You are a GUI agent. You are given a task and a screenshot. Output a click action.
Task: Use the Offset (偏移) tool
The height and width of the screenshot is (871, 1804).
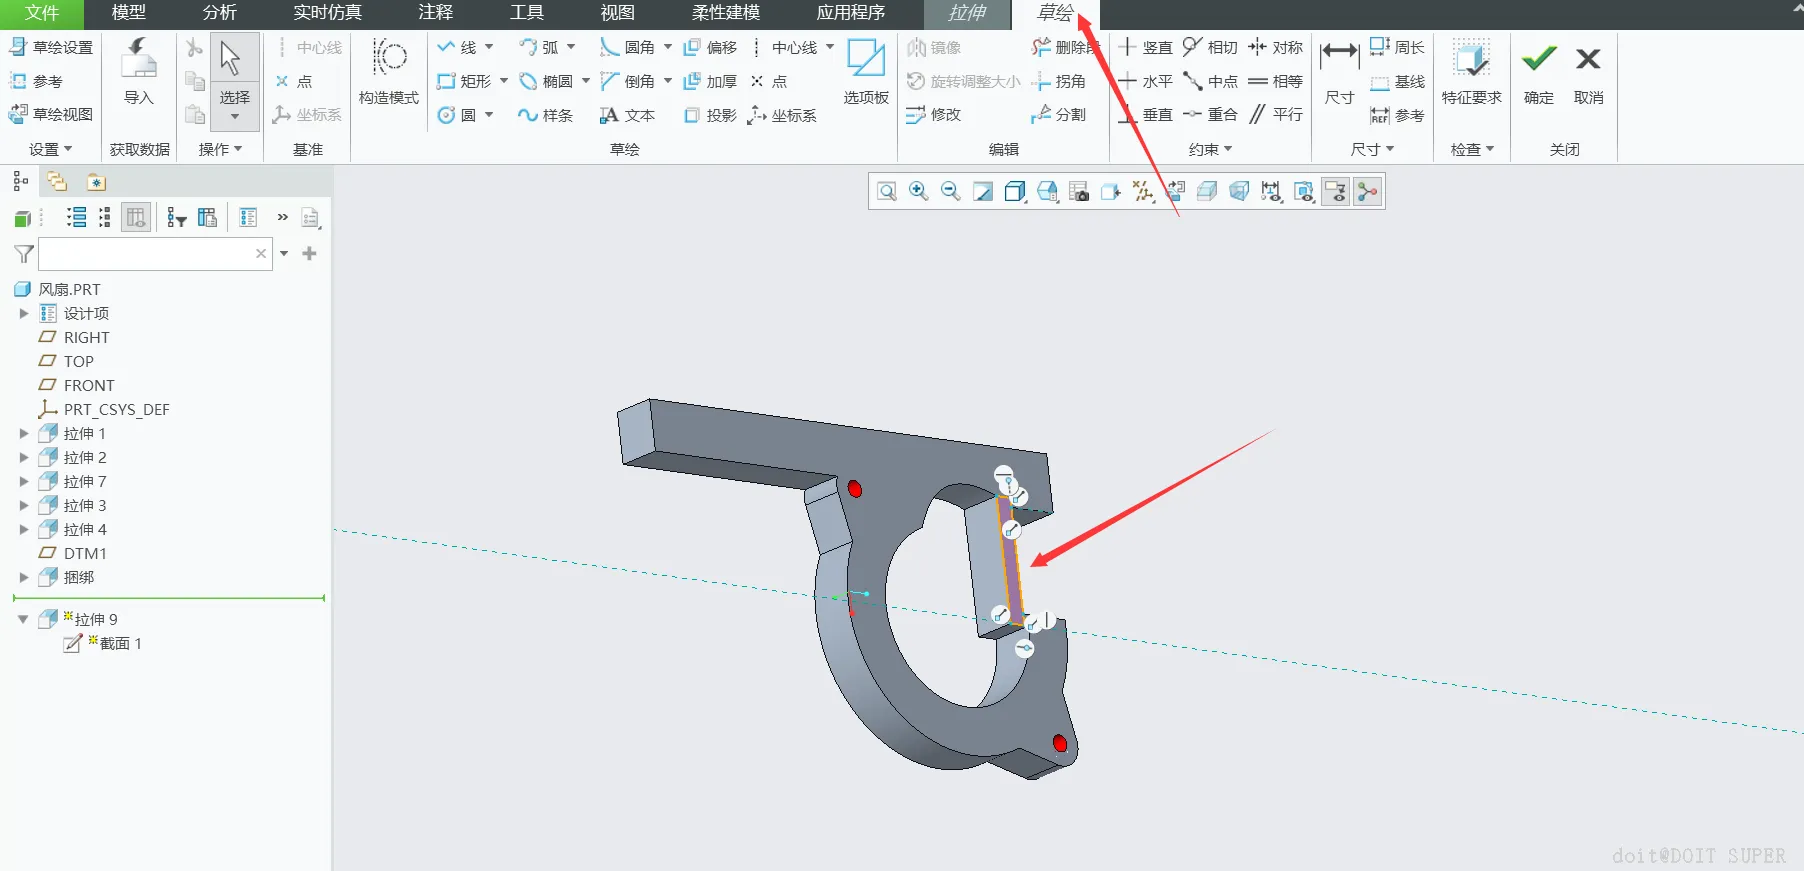coord(710,47)
